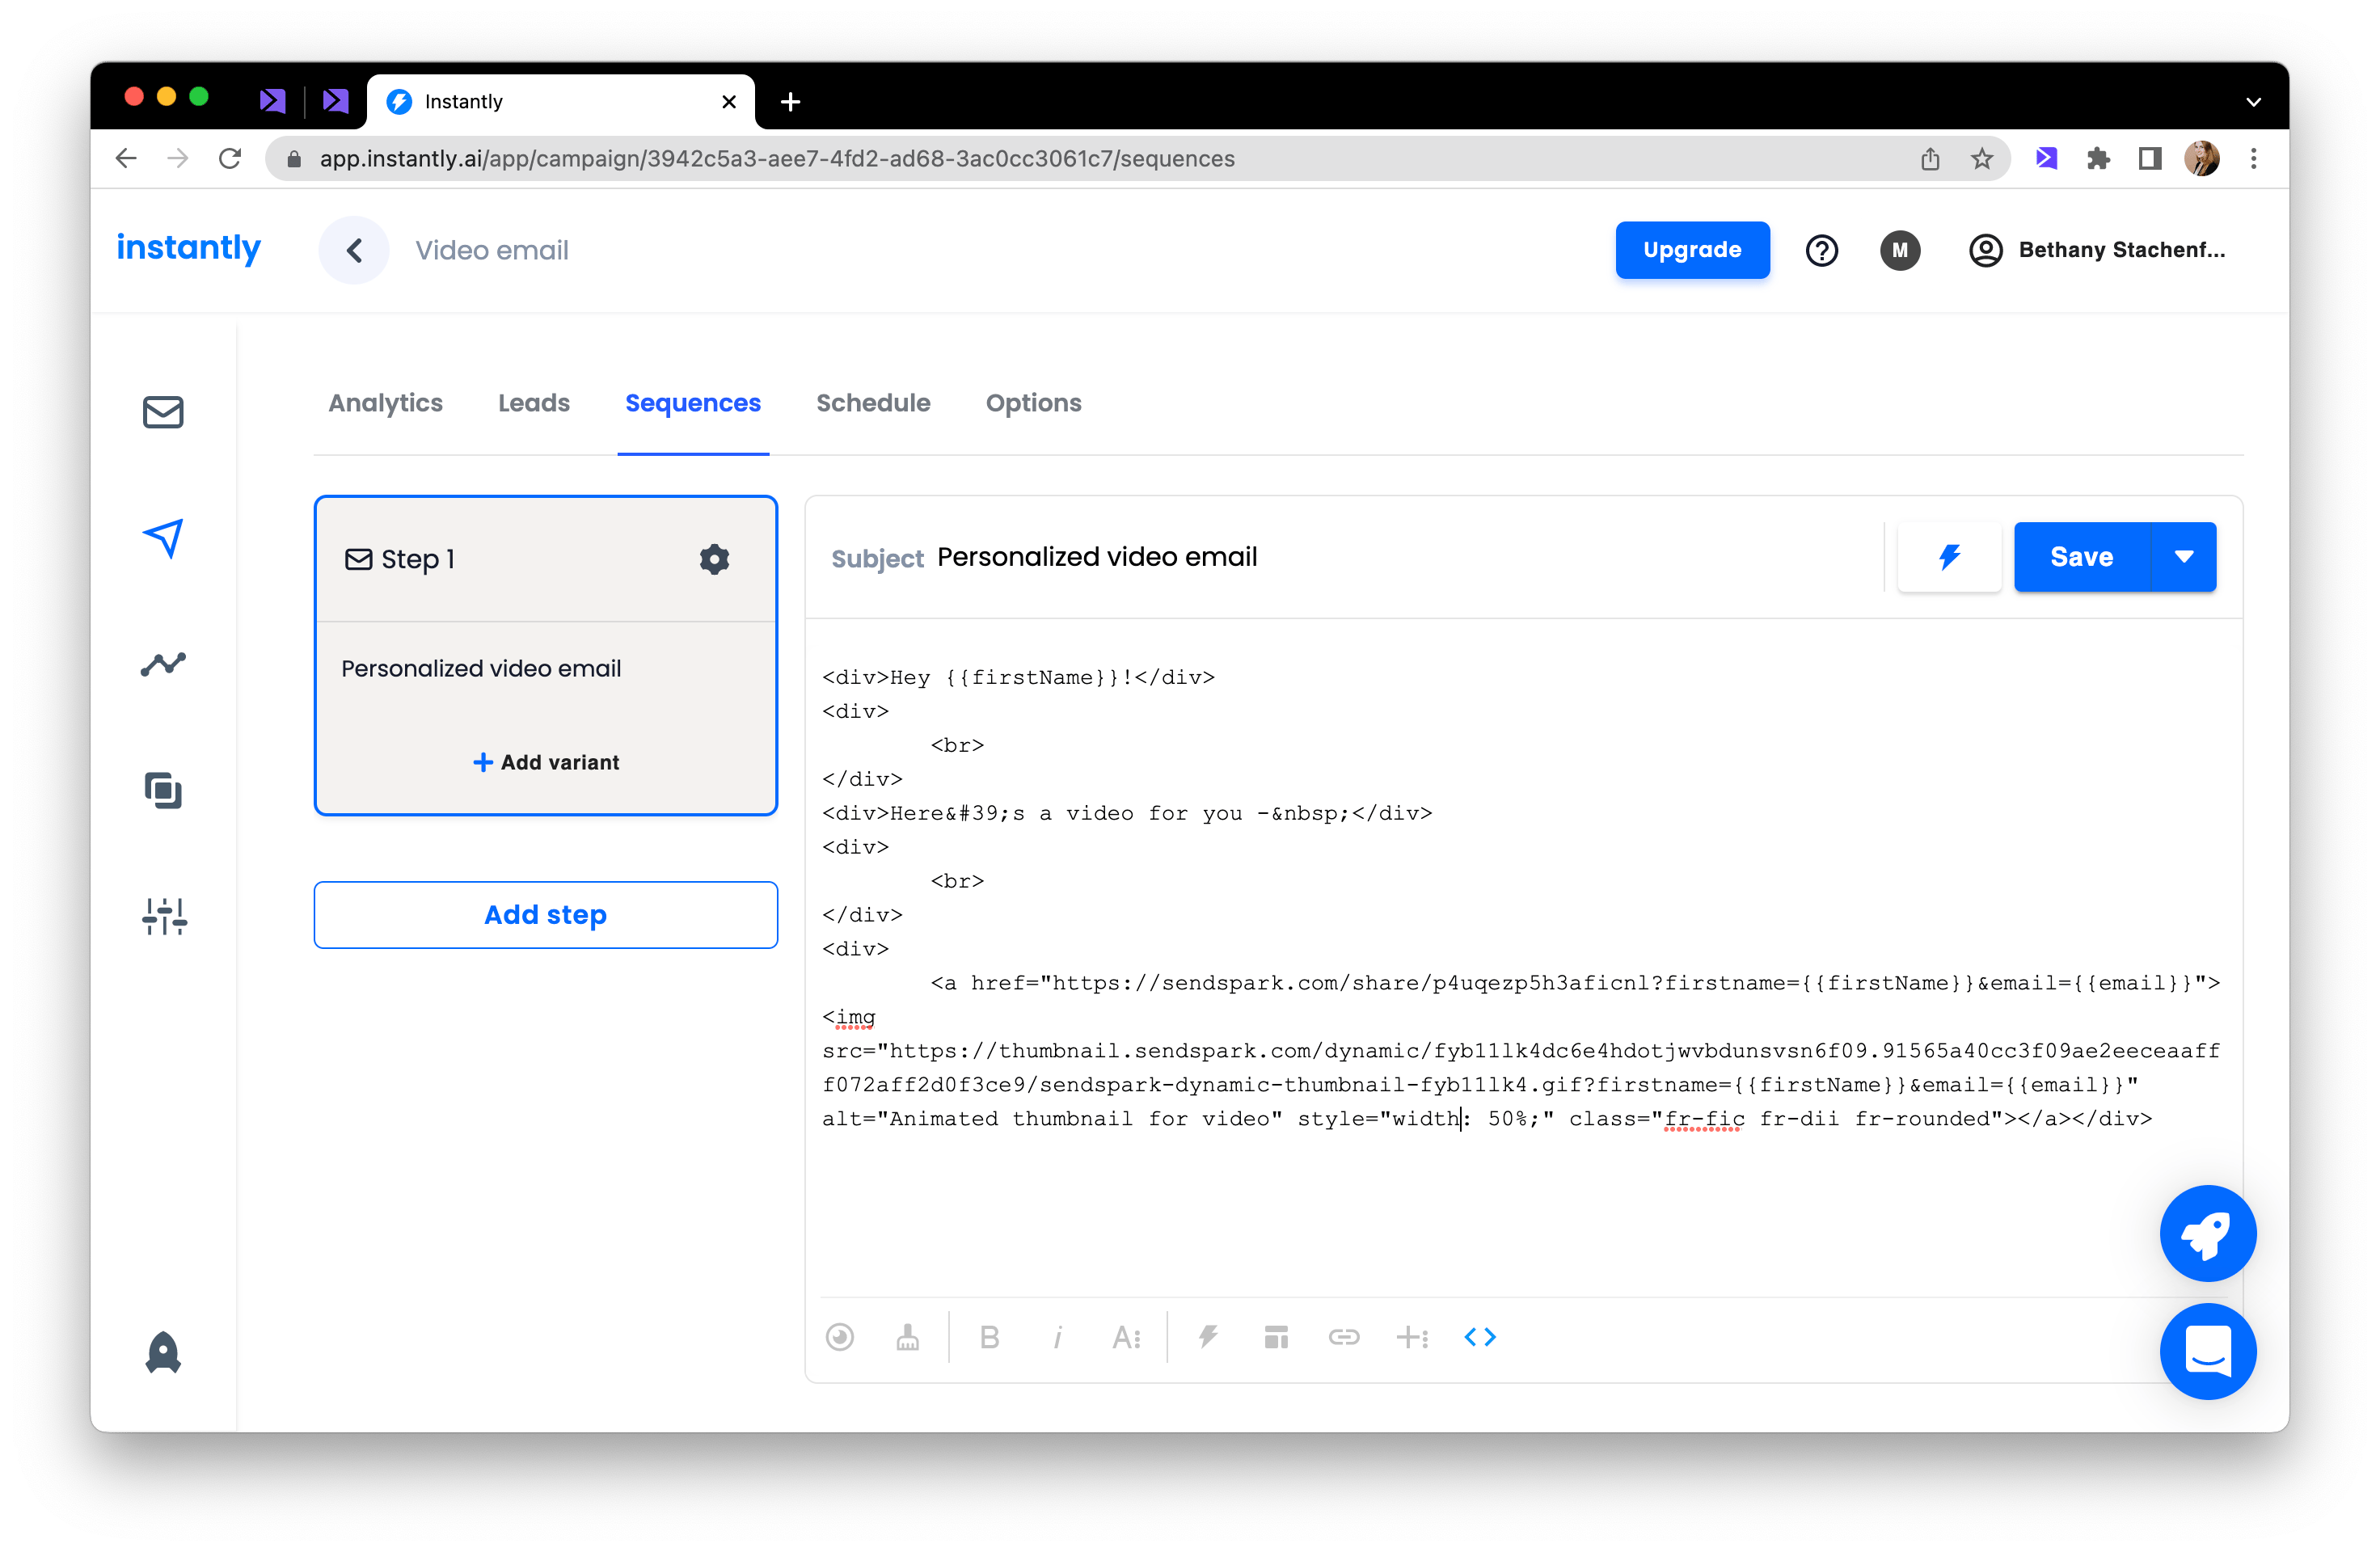Click the preview circle icon in editor toolbar
Viewport: 2380px width, 1552px height.
(x=840, y=1337)
